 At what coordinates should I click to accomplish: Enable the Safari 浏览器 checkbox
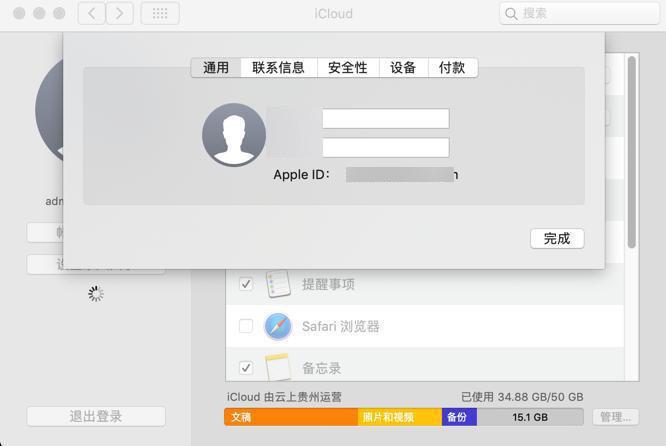[x=246, y=326]
